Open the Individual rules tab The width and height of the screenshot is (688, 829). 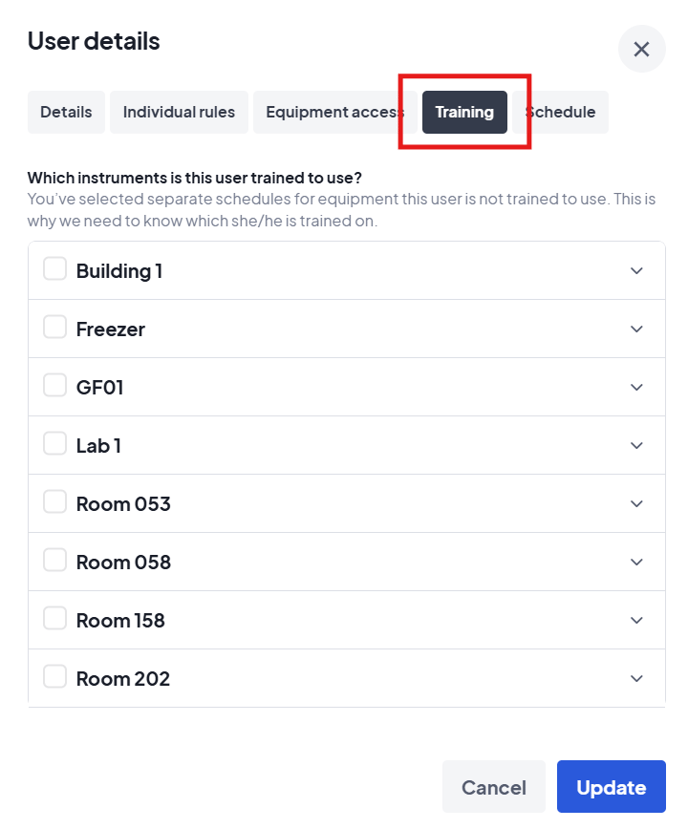pos(179,112)
